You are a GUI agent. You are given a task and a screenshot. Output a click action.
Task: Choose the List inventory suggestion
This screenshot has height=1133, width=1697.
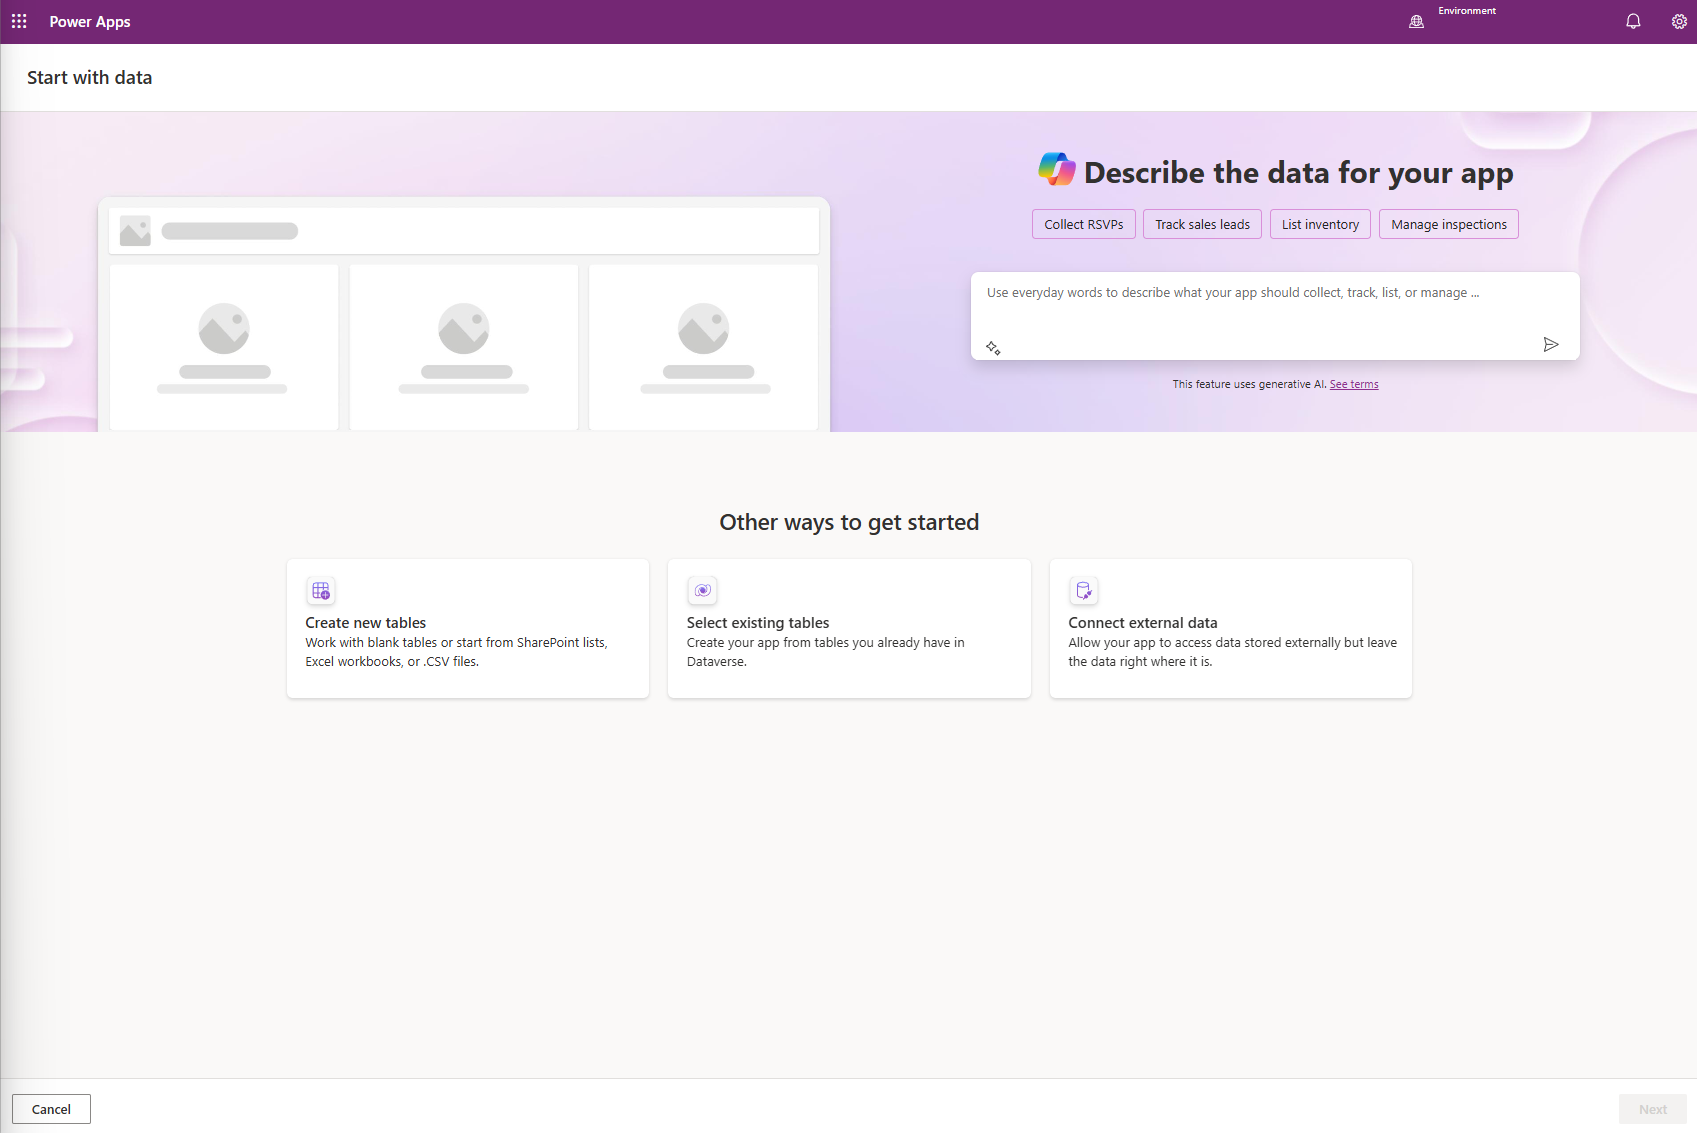point(1320,224)
